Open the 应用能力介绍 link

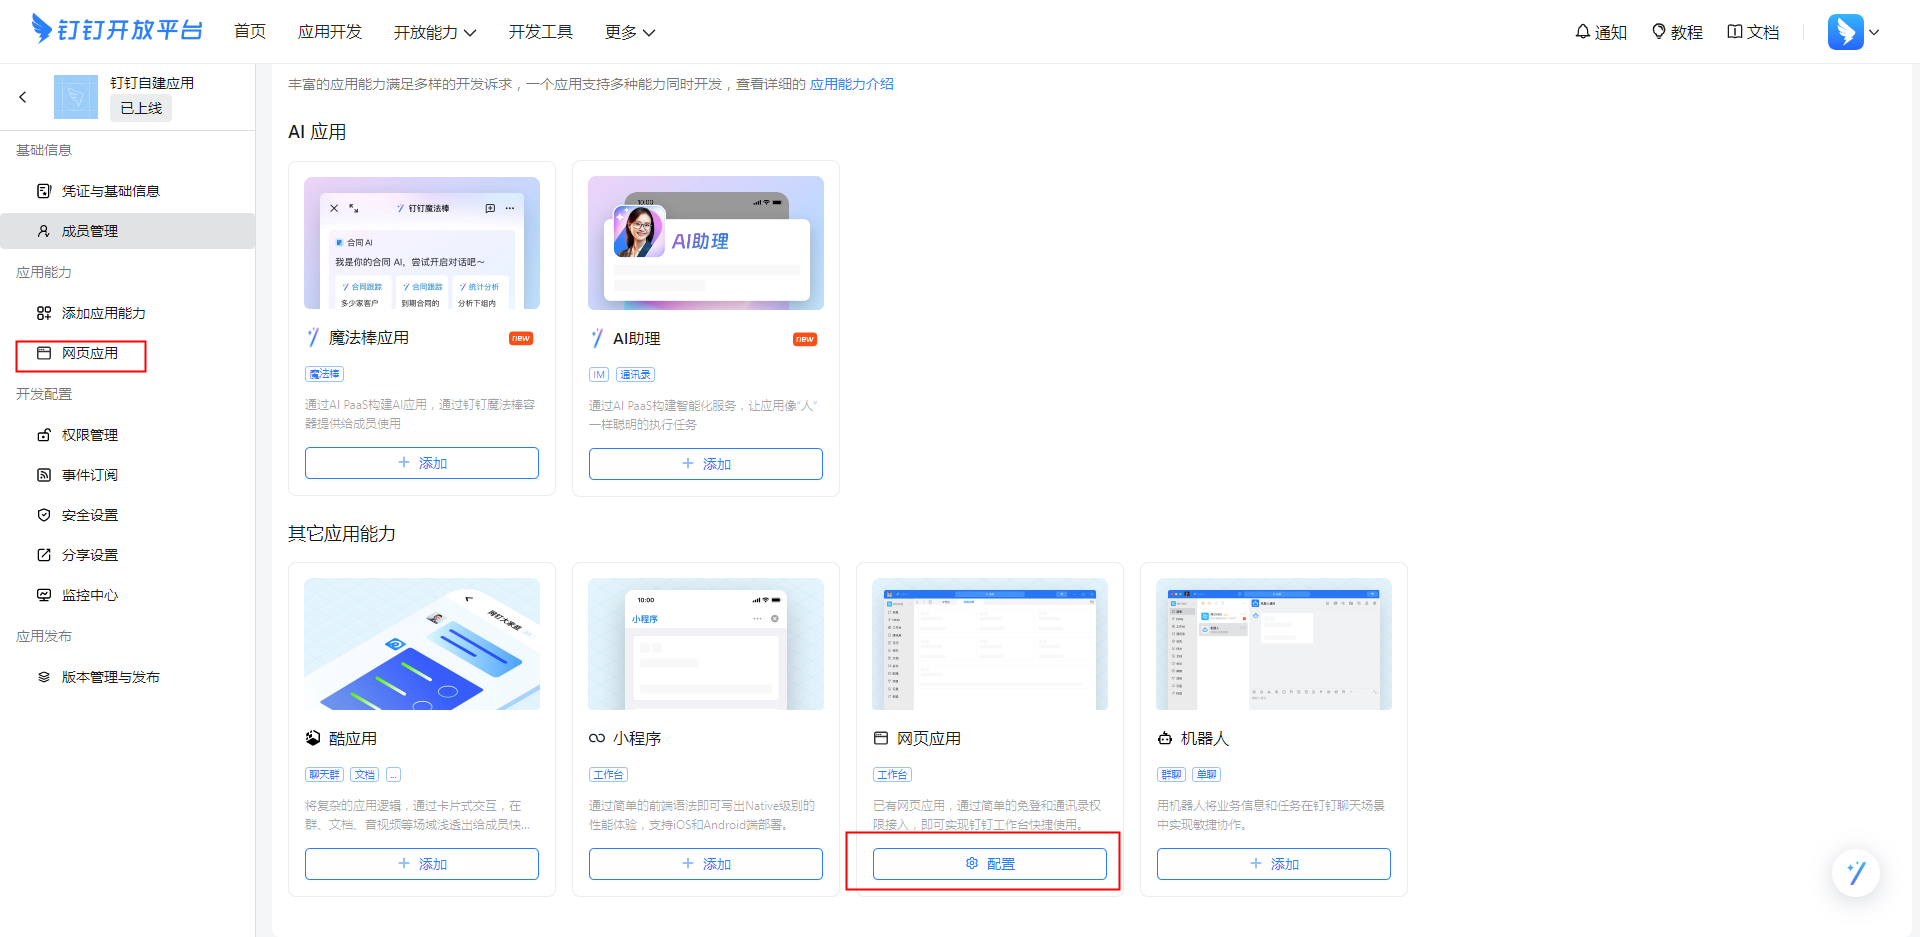(852, 84)
